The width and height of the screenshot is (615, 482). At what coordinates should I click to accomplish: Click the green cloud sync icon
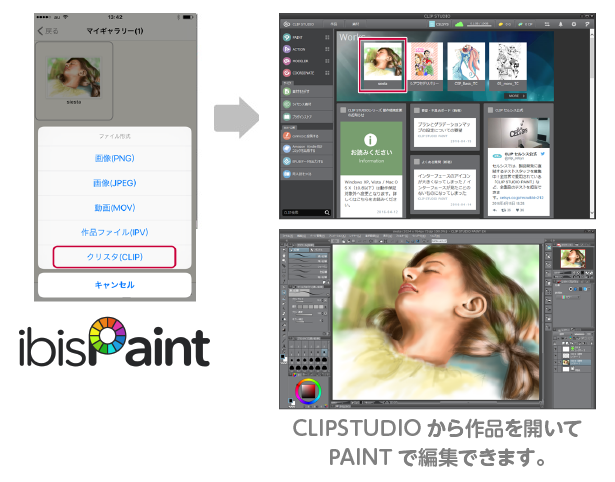click(459, 24)
